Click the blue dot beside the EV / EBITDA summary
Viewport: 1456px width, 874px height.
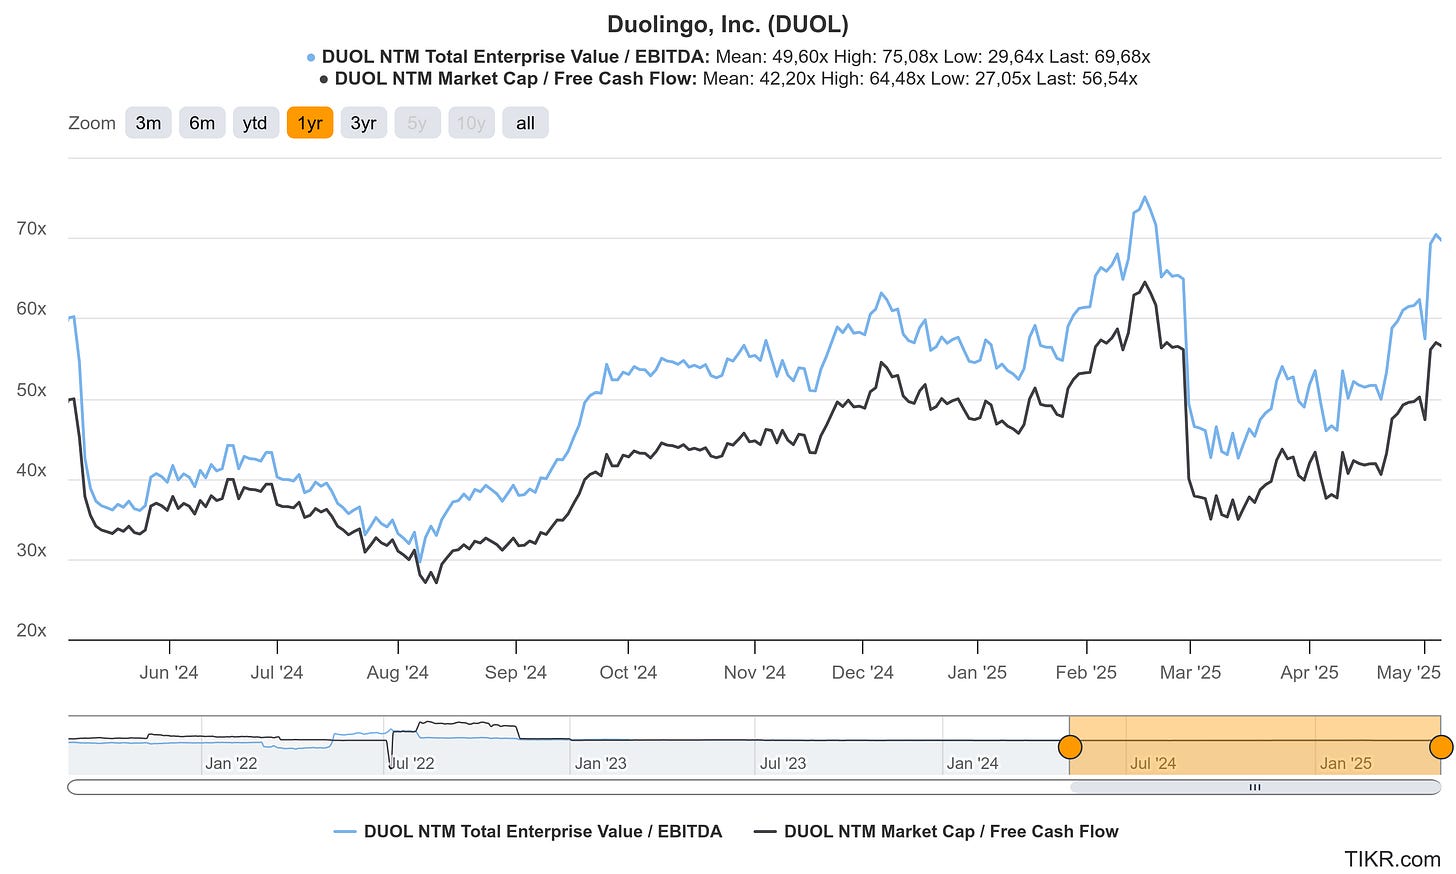click(x=311, y=58)
